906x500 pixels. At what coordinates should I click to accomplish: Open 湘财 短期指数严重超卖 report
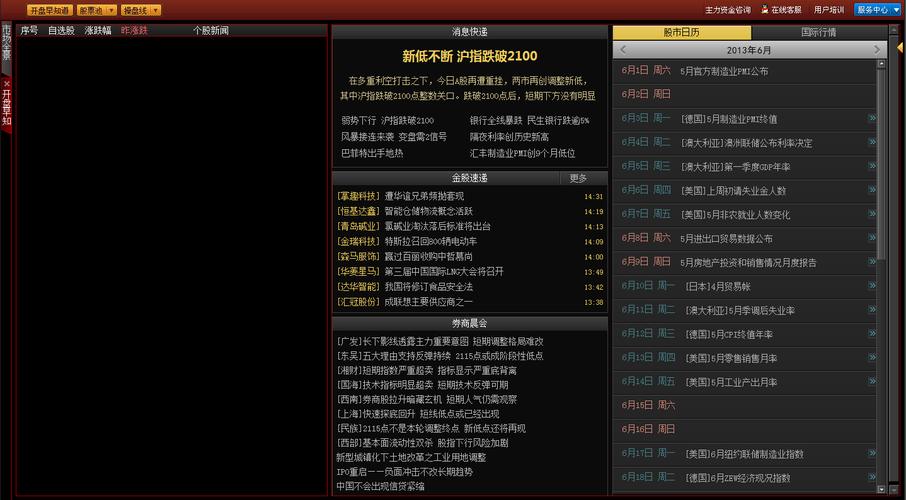pyautogui.click(x=427, y=371)
